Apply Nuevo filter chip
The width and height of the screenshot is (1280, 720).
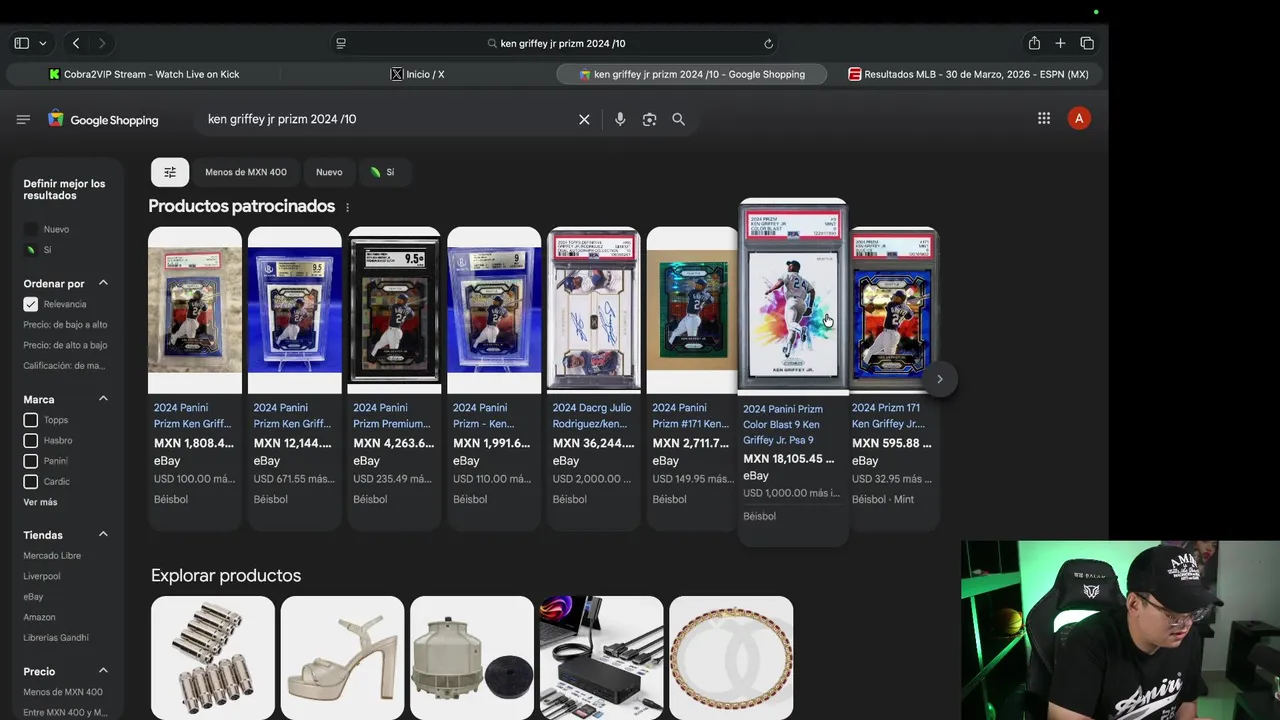(329, 172)
